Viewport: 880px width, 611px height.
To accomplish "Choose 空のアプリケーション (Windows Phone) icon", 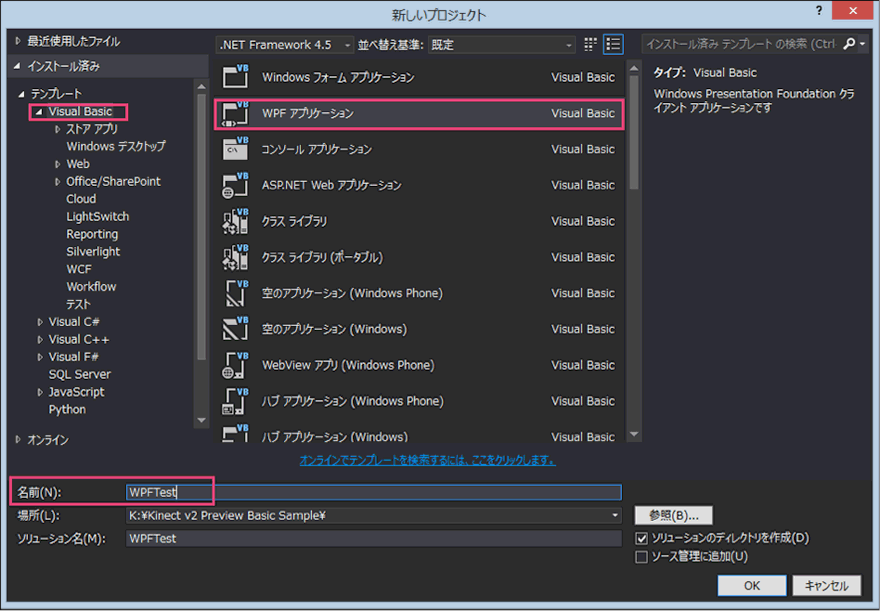I will click(235, 293).
